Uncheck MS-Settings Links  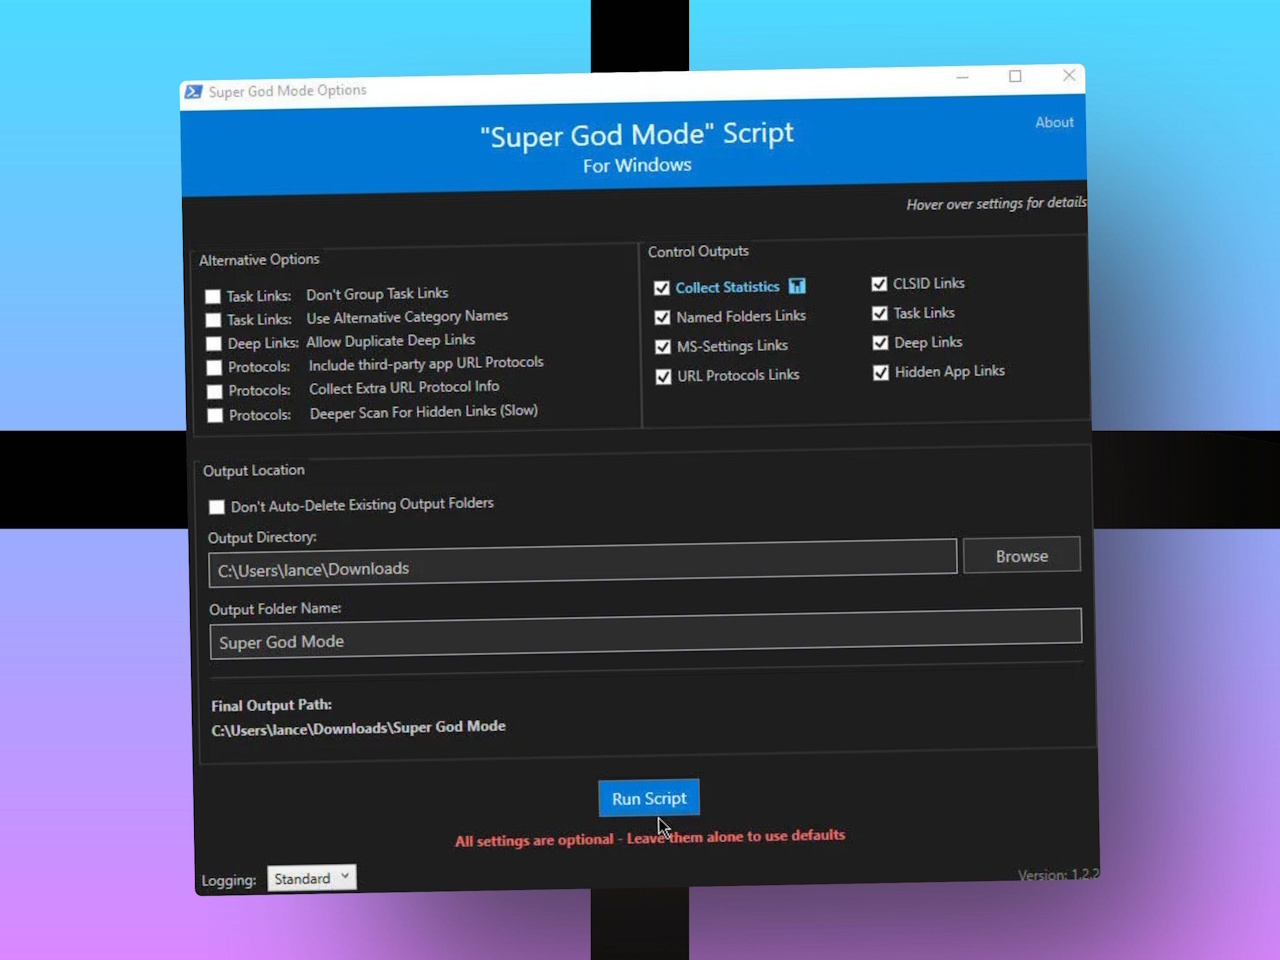click(x=662, y=347)
